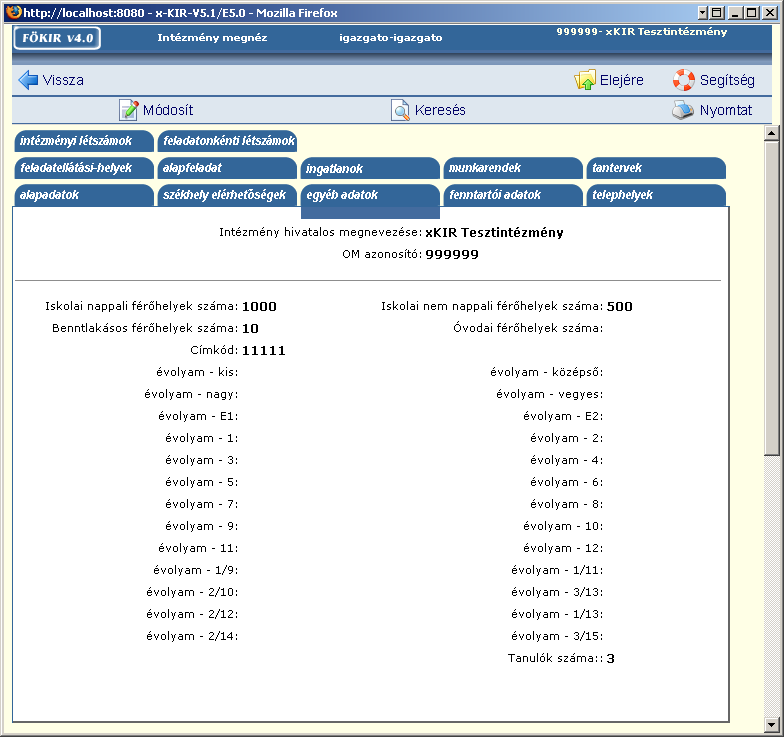The width and height of the screenshot is (784, 737).
Task: Switch to feladatonkénti létszámok tab
Action: pos(228,141)
